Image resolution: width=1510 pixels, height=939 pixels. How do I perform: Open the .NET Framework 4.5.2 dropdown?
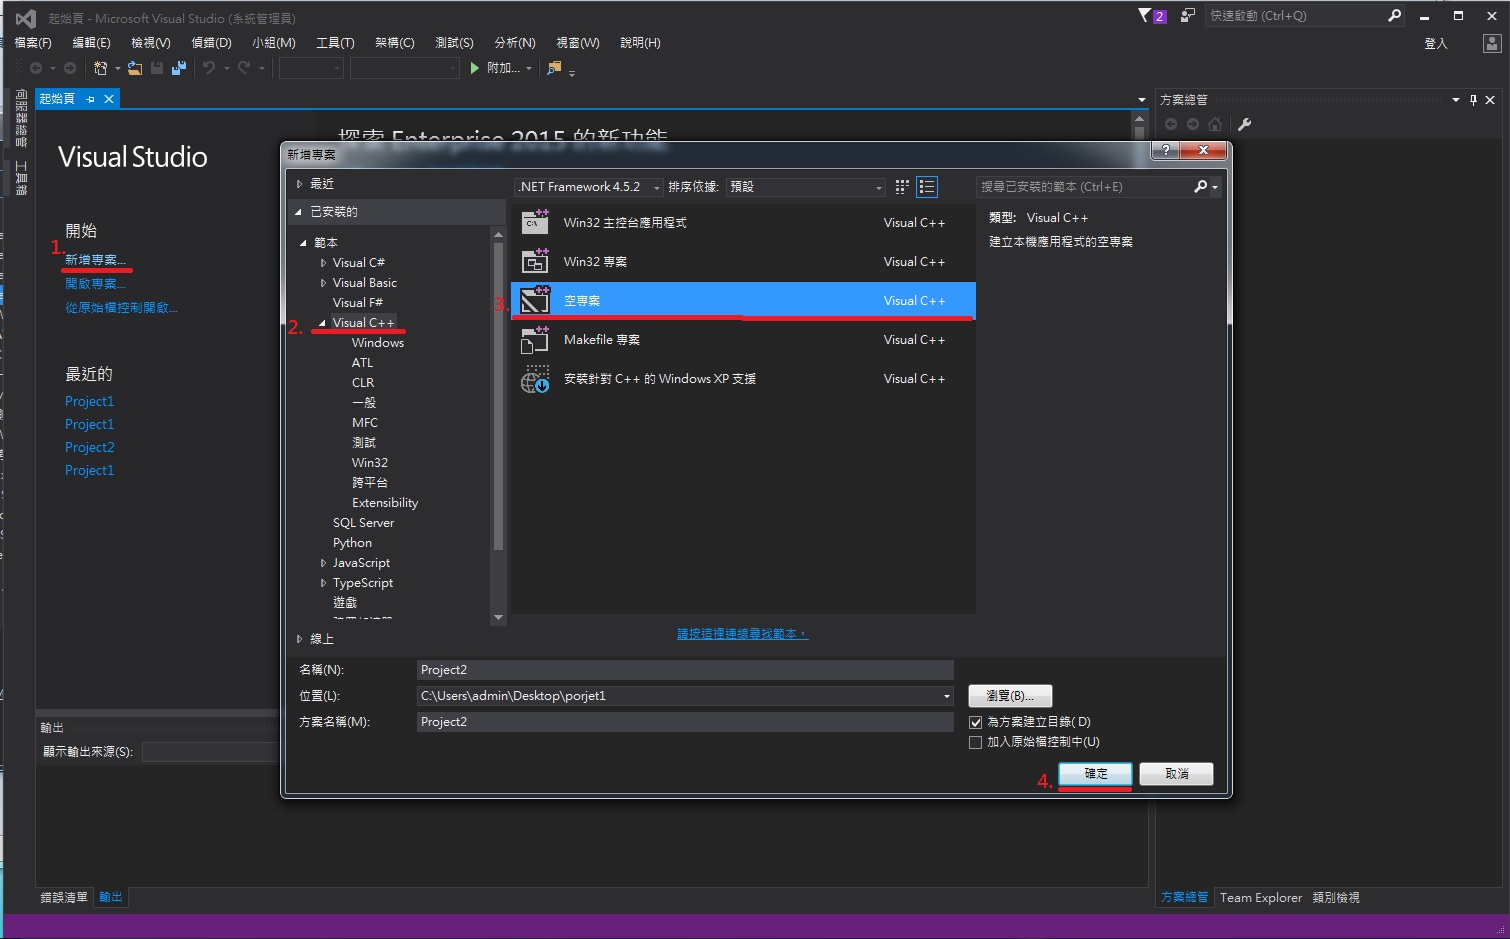point(656,187)
